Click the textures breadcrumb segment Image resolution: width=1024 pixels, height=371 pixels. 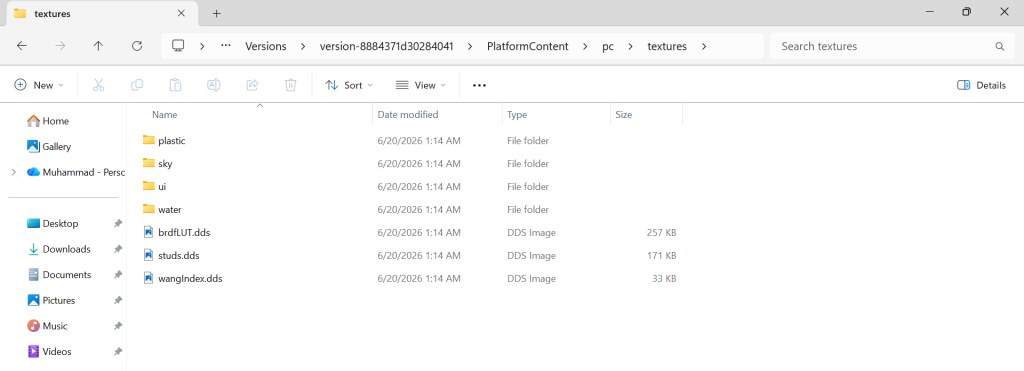coord(667,46)
